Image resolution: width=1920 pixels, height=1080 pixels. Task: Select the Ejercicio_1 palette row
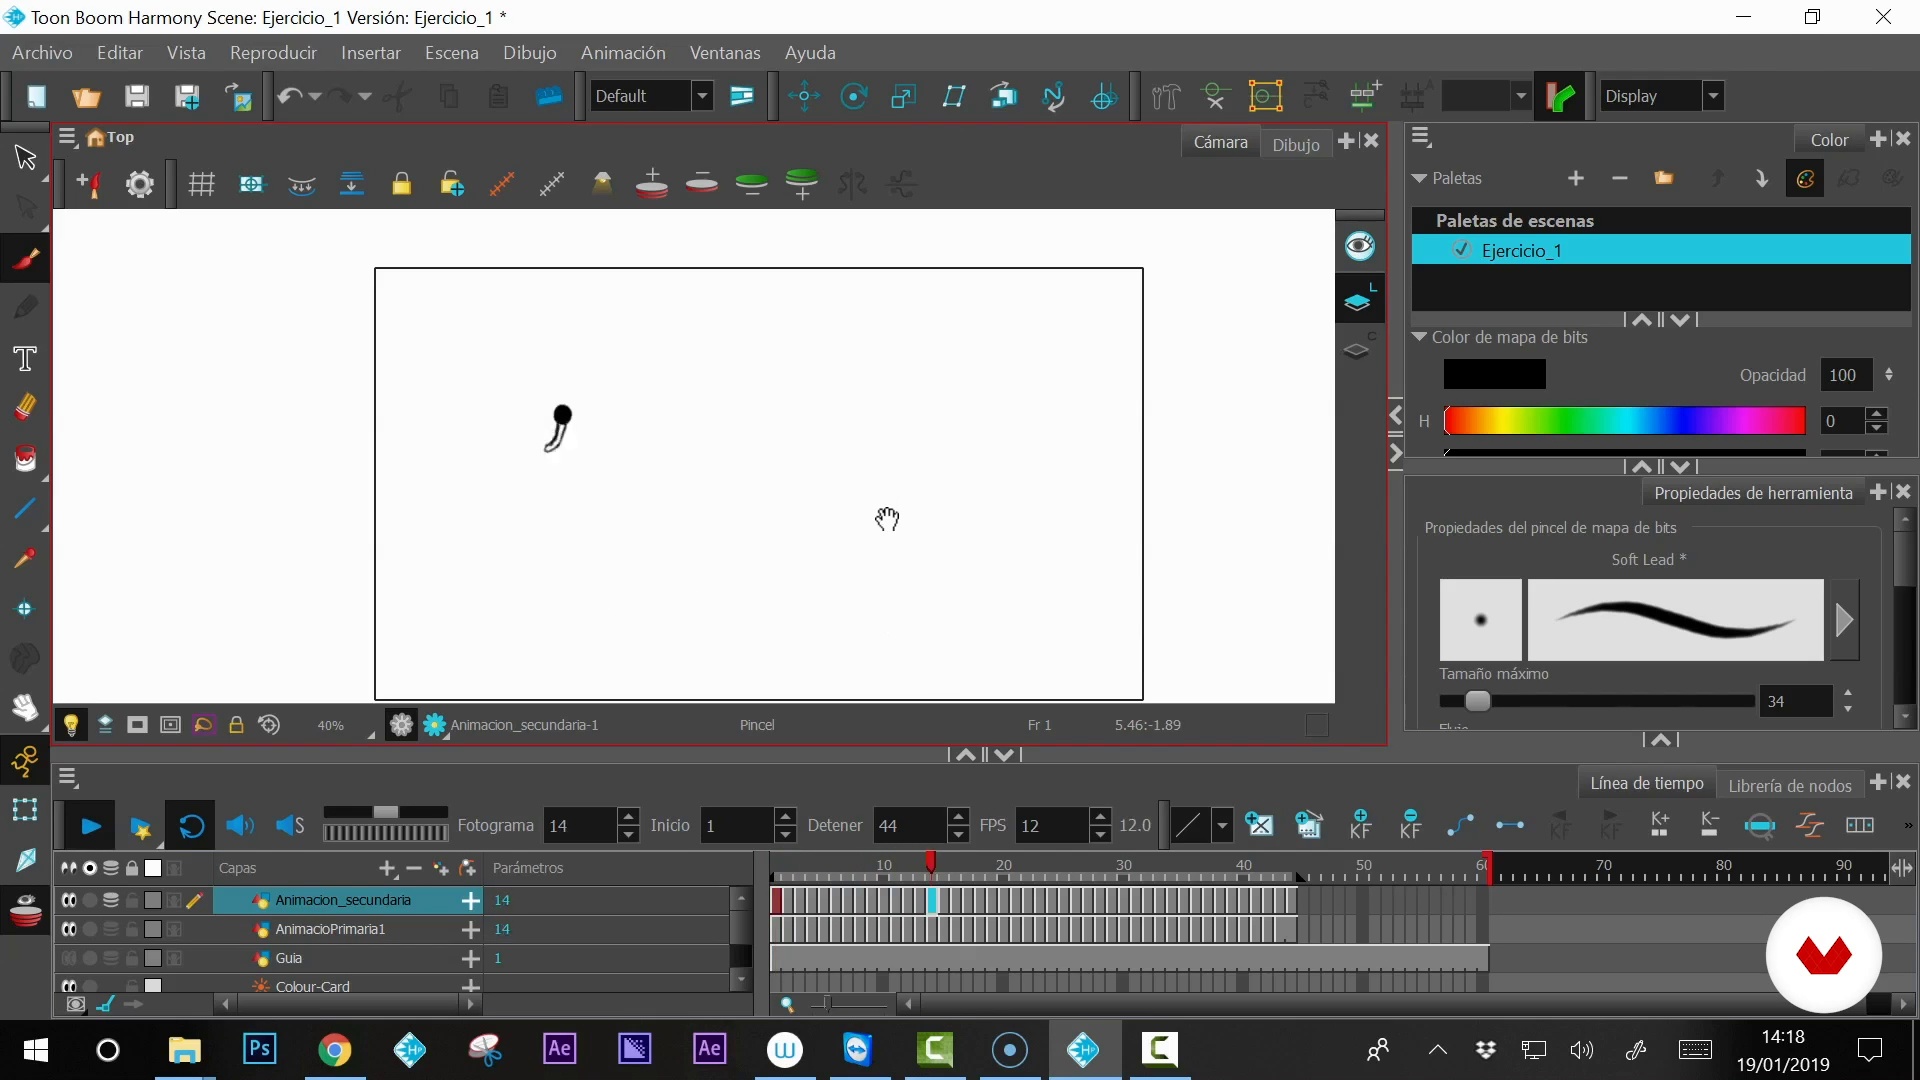click(x=1661, y=250)
